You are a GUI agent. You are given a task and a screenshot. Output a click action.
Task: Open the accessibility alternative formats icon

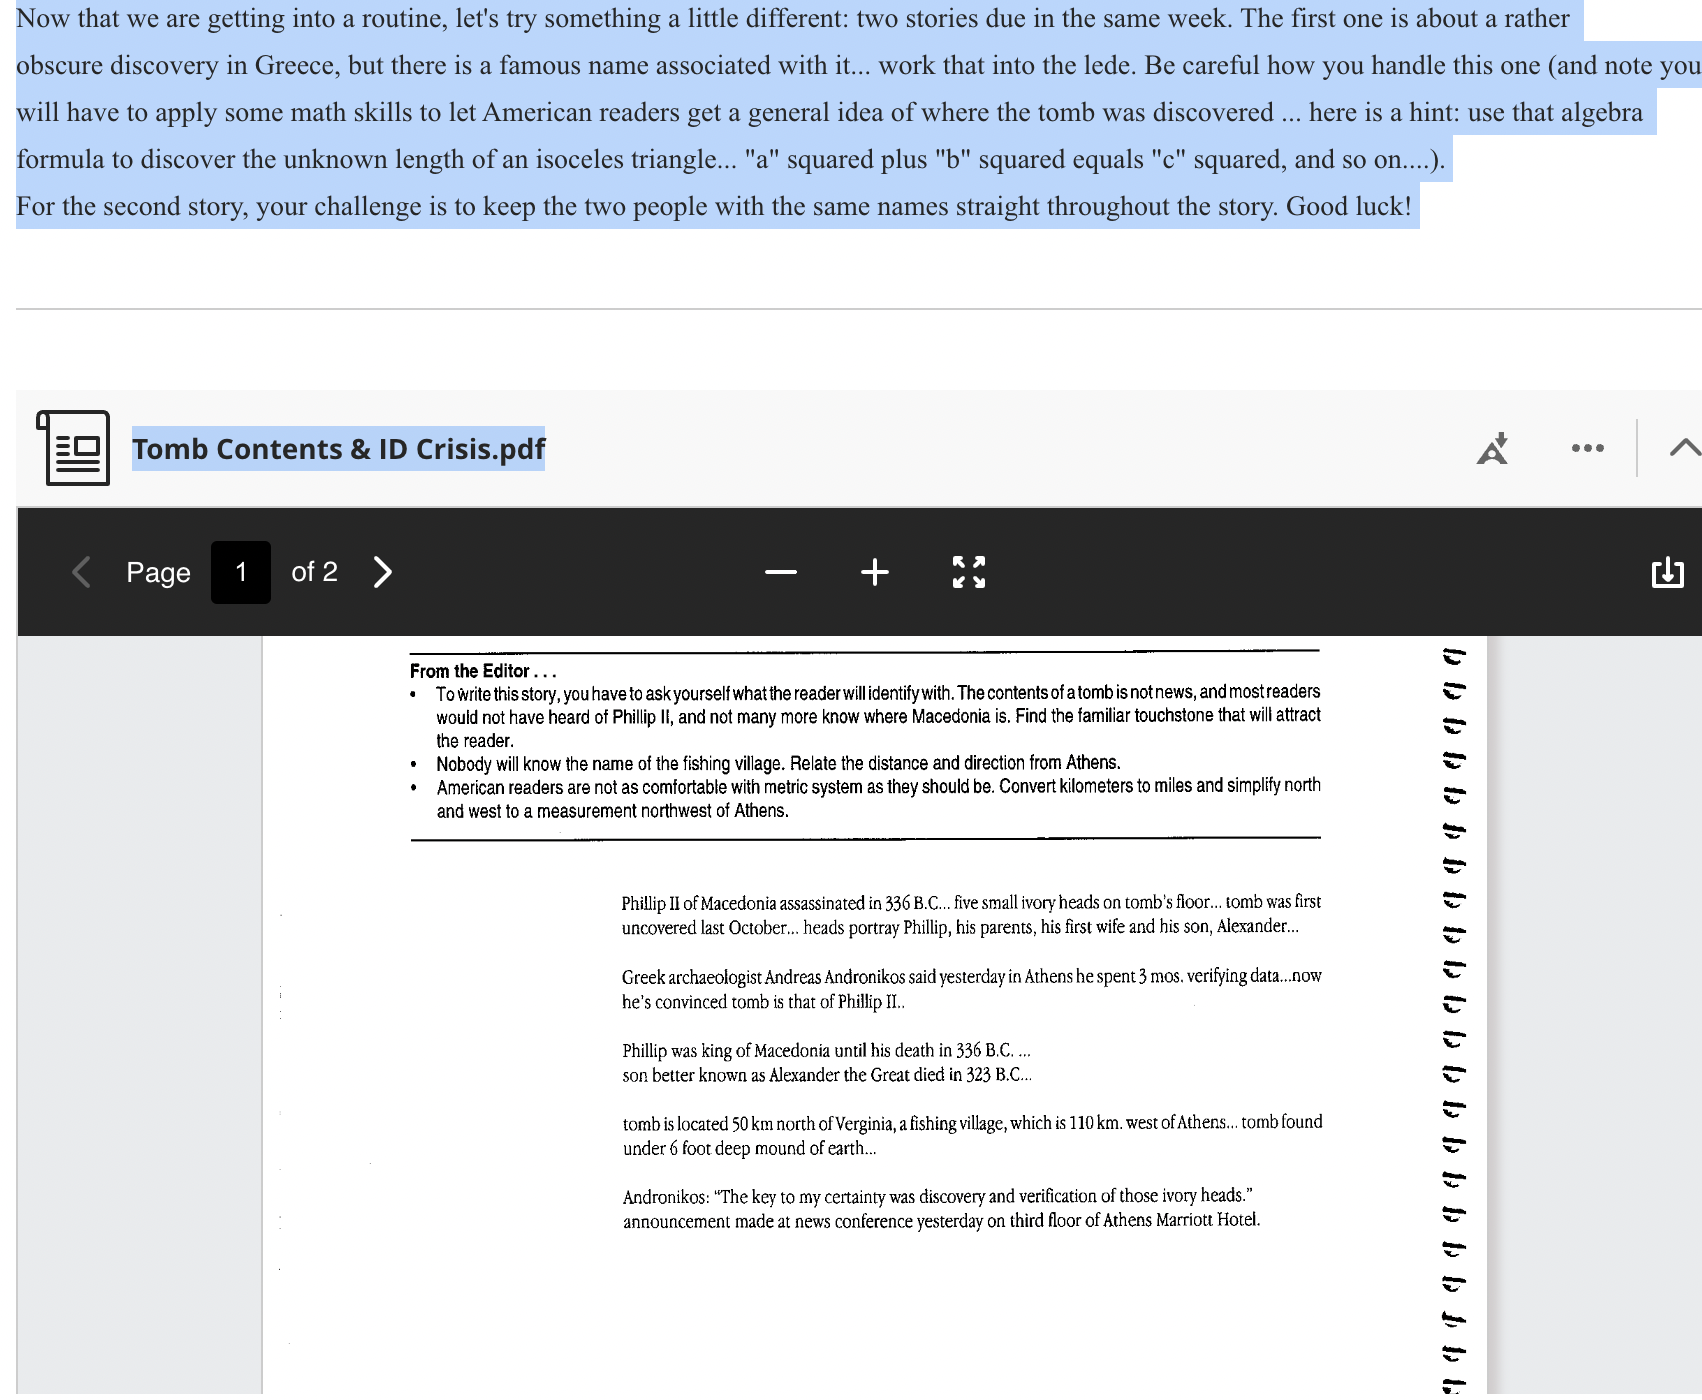(1493, 448)
